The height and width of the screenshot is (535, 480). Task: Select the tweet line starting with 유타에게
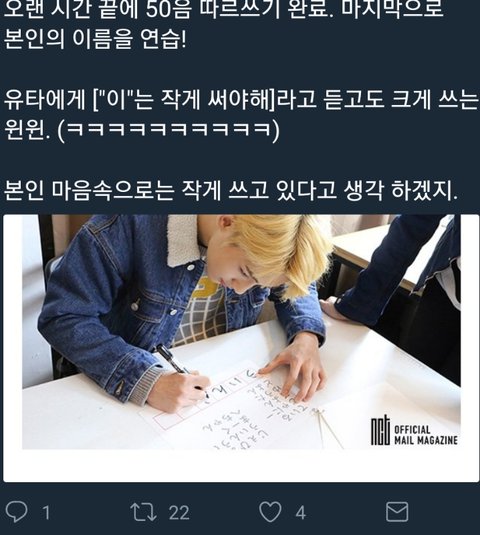[x=241, y=100]
